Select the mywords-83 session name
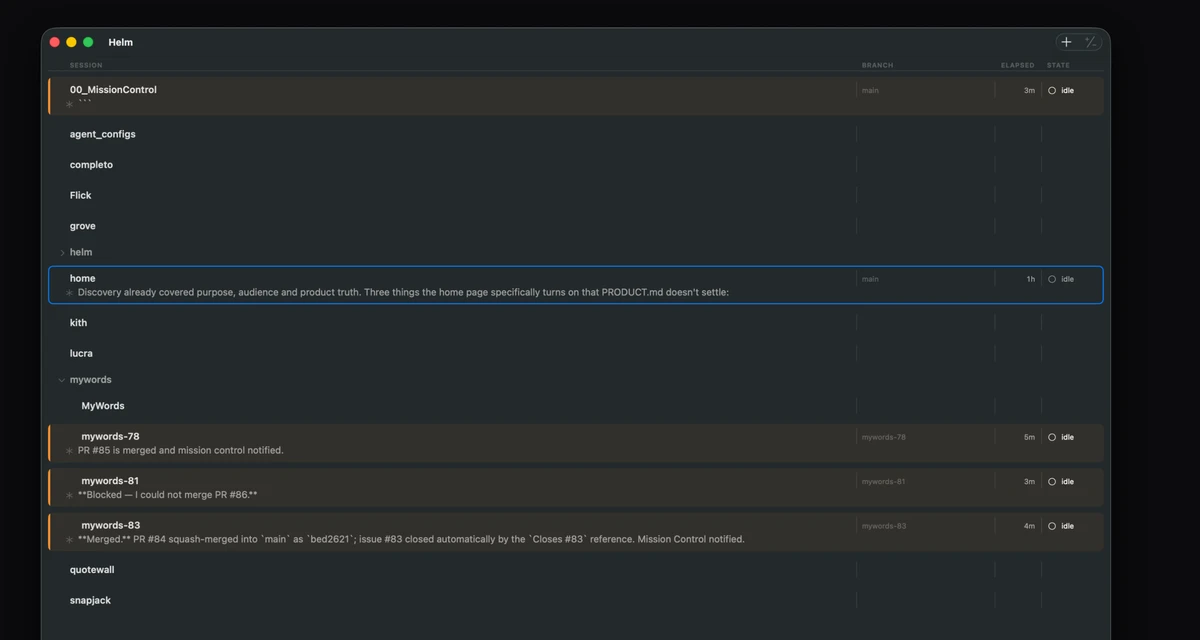This screenshot has width=1200, height=640. (111, 525)
